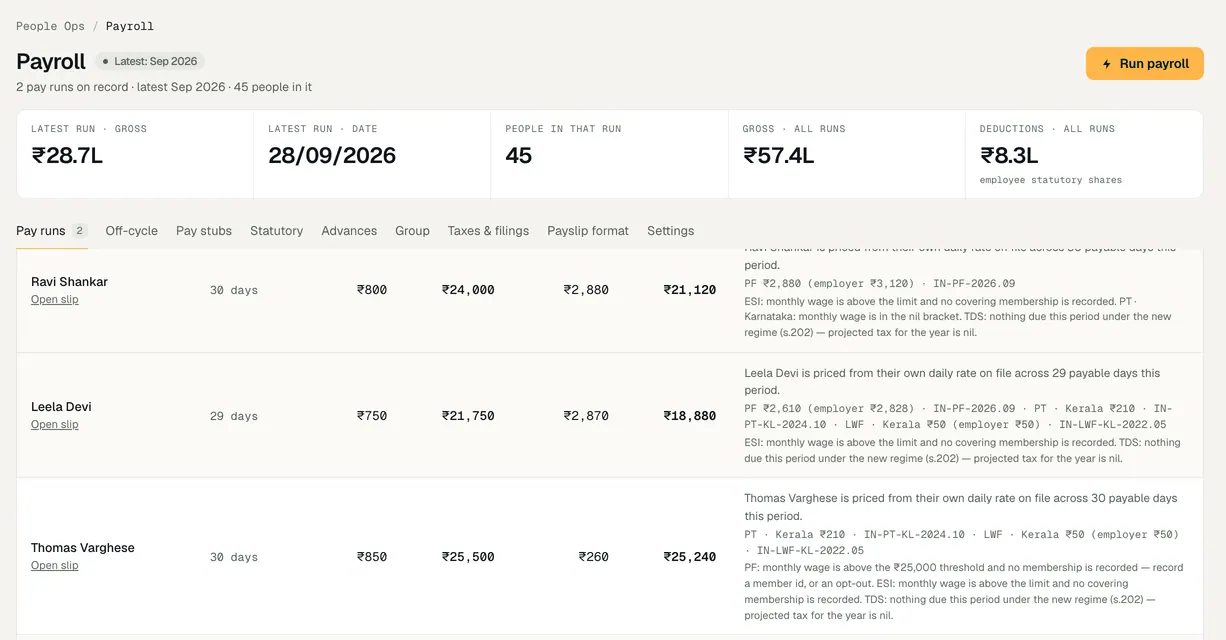The image size is (1226, 640).
Task: Click the "2 pay runs on record" summary line
Action: click(164, 87)
